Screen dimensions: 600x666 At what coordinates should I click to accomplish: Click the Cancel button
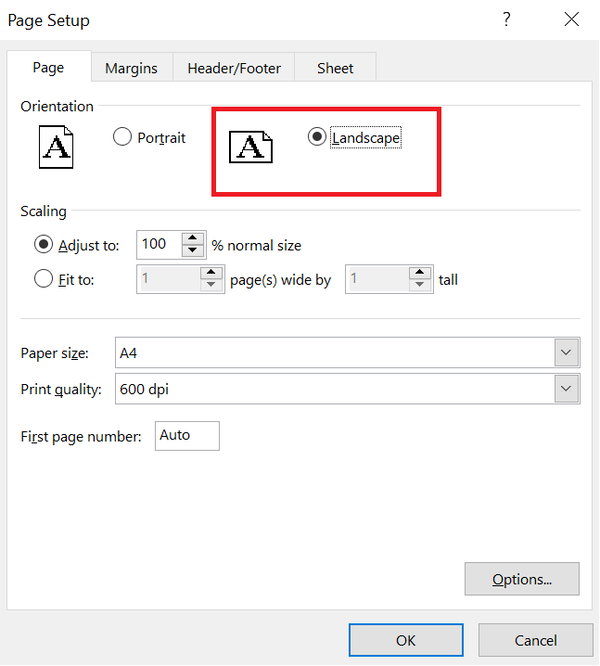pyautogui.click(x=535, y=640)
